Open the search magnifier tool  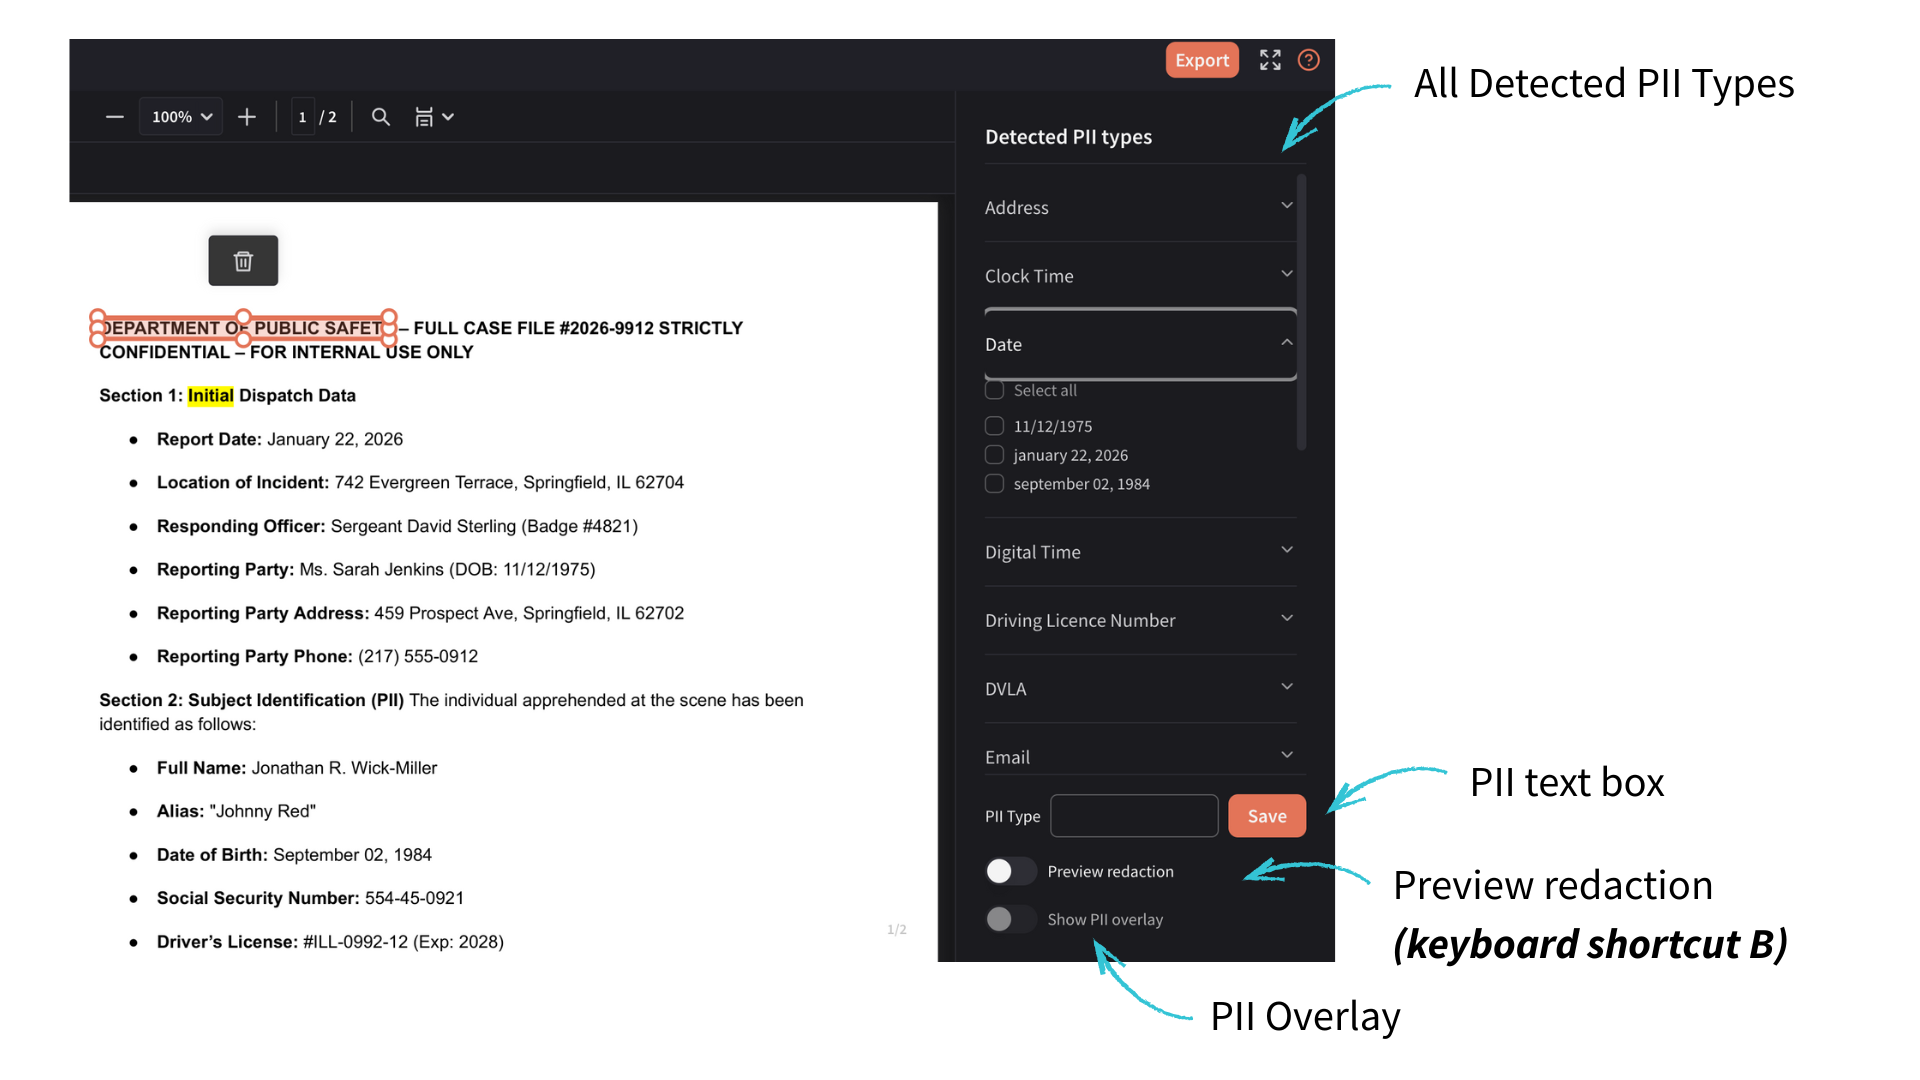380,117
